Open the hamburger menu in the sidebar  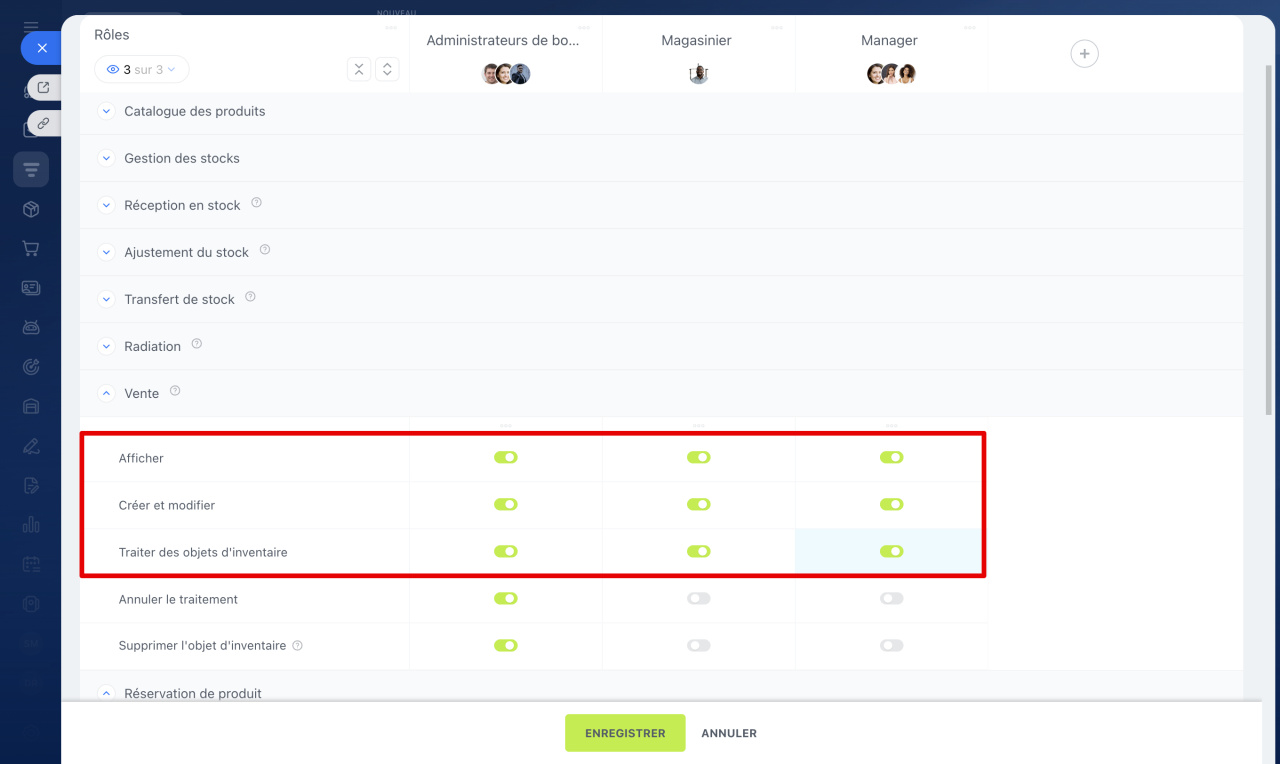pyautogui.click(x=31, y=27)
